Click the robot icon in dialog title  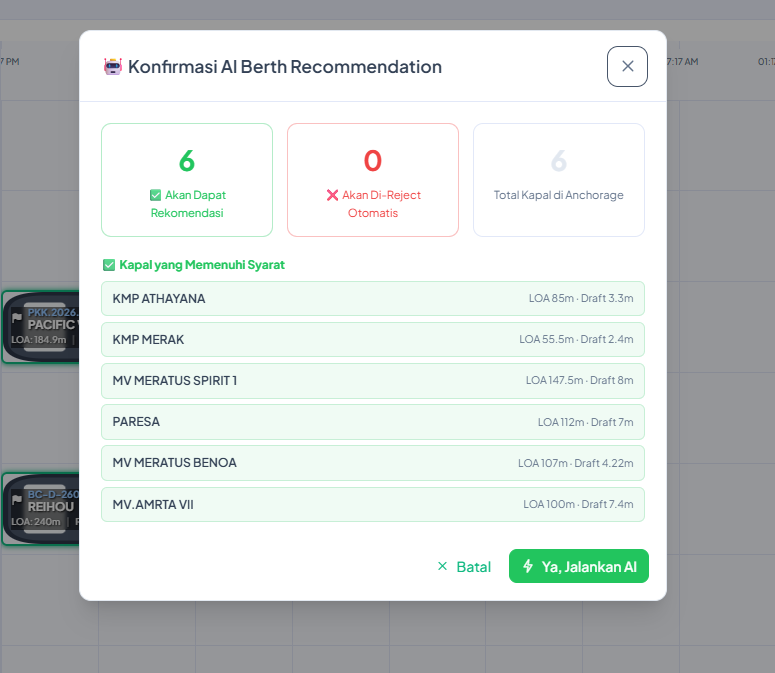[113, 67]
